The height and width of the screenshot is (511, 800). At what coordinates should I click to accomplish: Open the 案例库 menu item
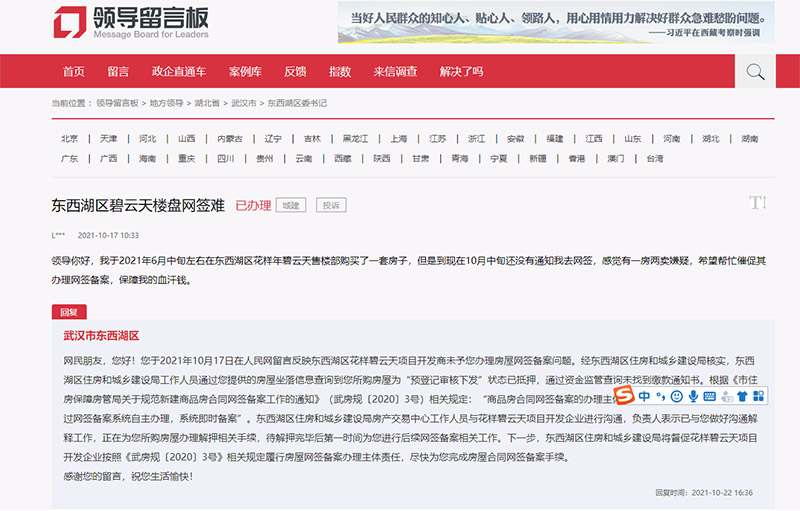click(244, 72)
